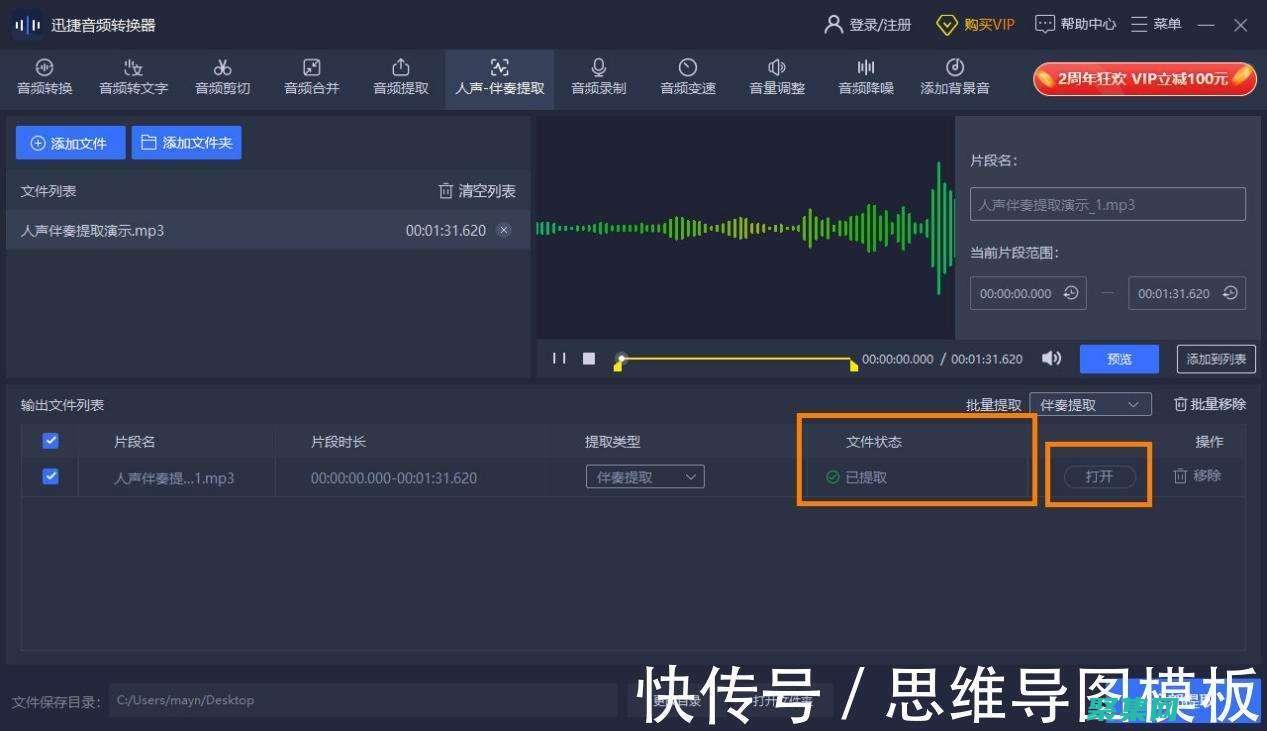Switch to 音频变速 speed adjustment
This screenshot has width=1267, height=731.
pyautogui.click(x=687, y=78)
